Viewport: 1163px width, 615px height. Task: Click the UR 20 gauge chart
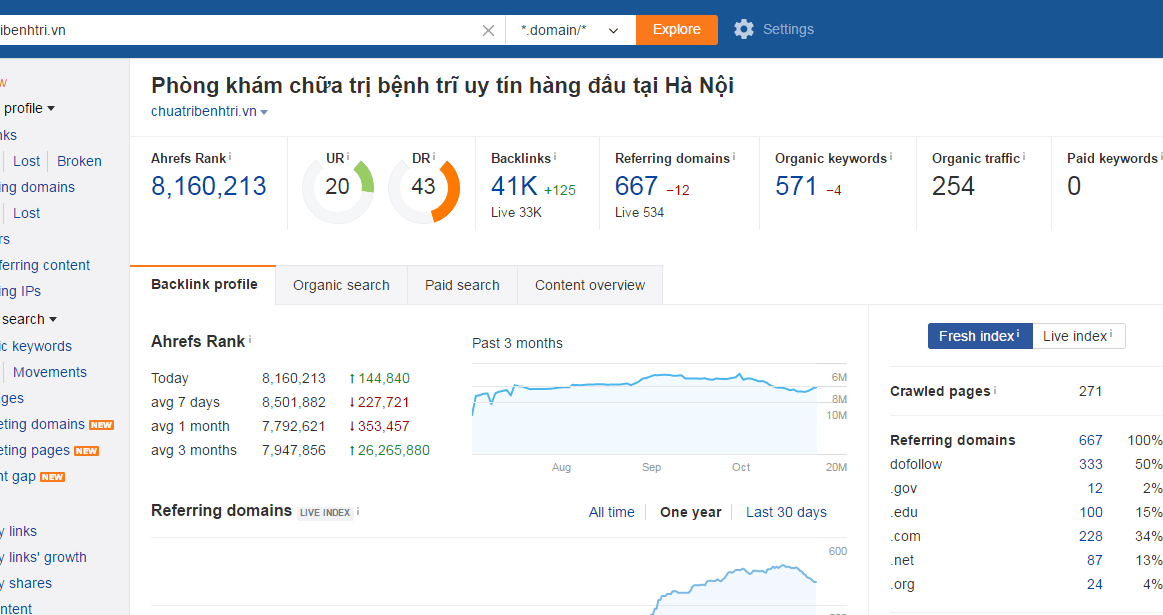pyautogui.click(x=337, y=187)
